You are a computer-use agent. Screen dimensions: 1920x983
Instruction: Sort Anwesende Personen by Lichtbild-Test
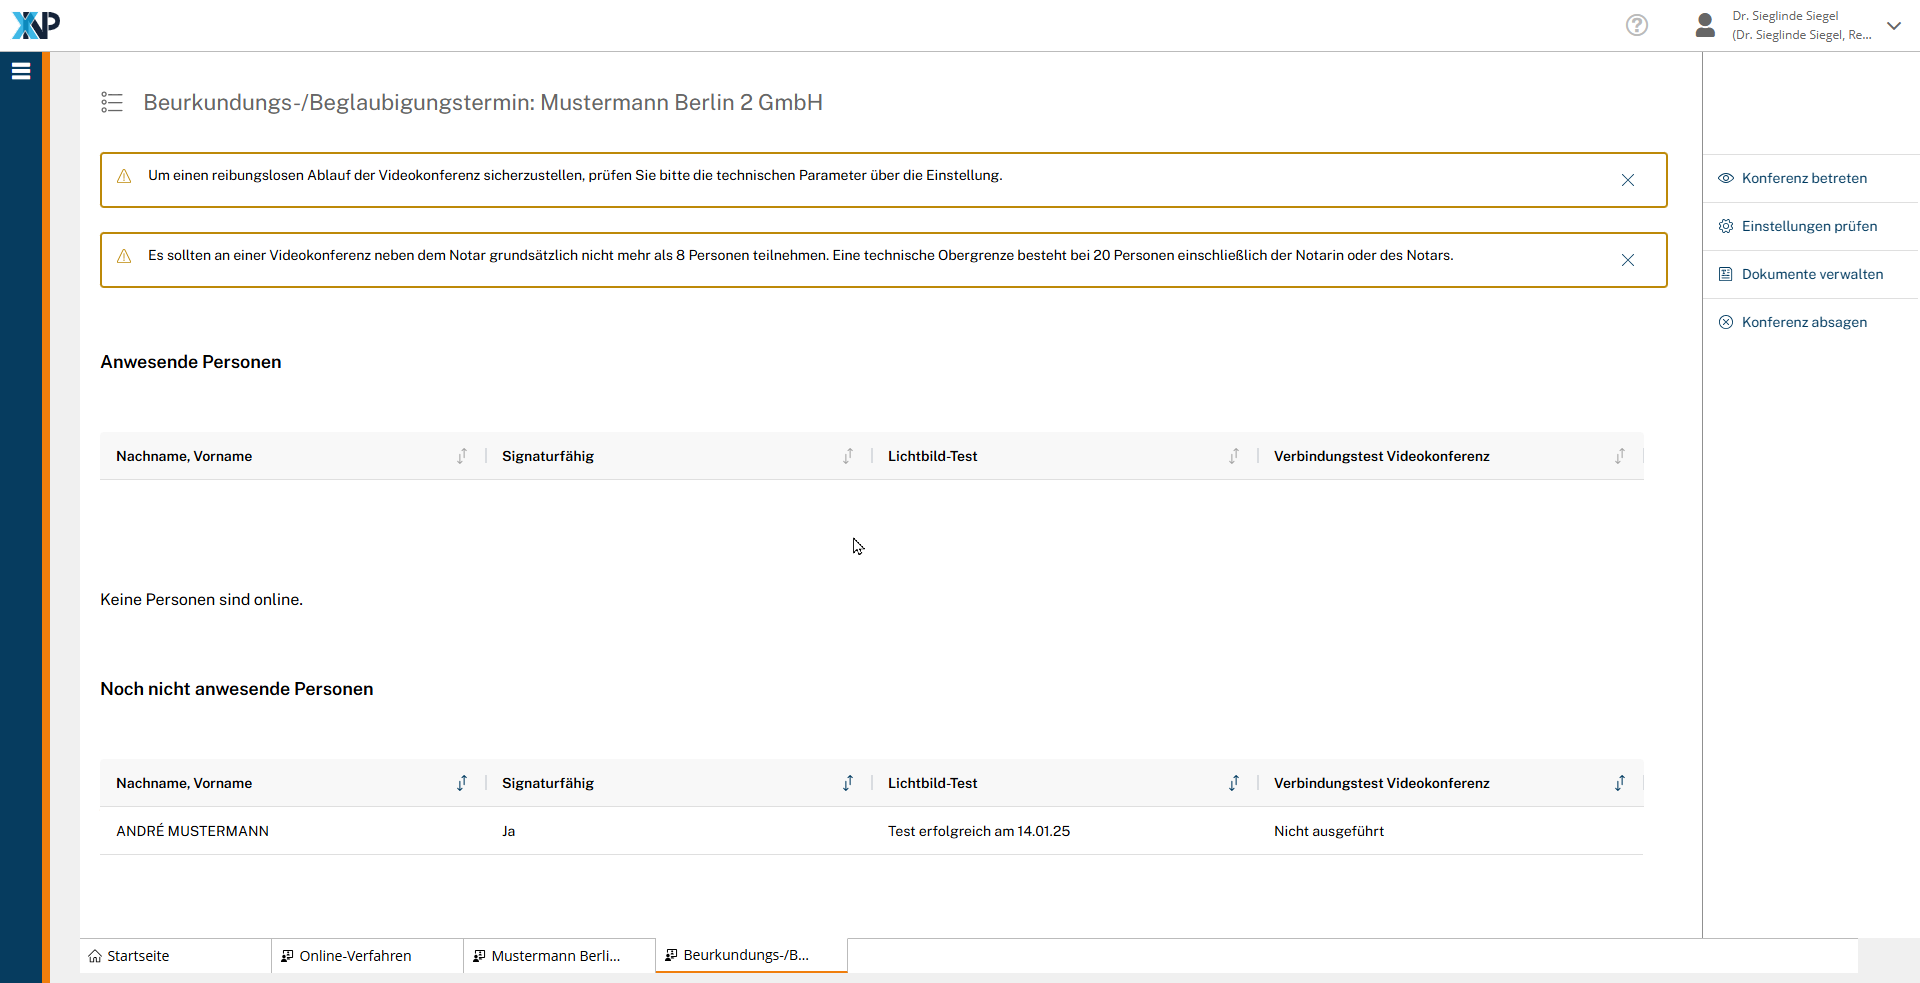coord(1234,456)
